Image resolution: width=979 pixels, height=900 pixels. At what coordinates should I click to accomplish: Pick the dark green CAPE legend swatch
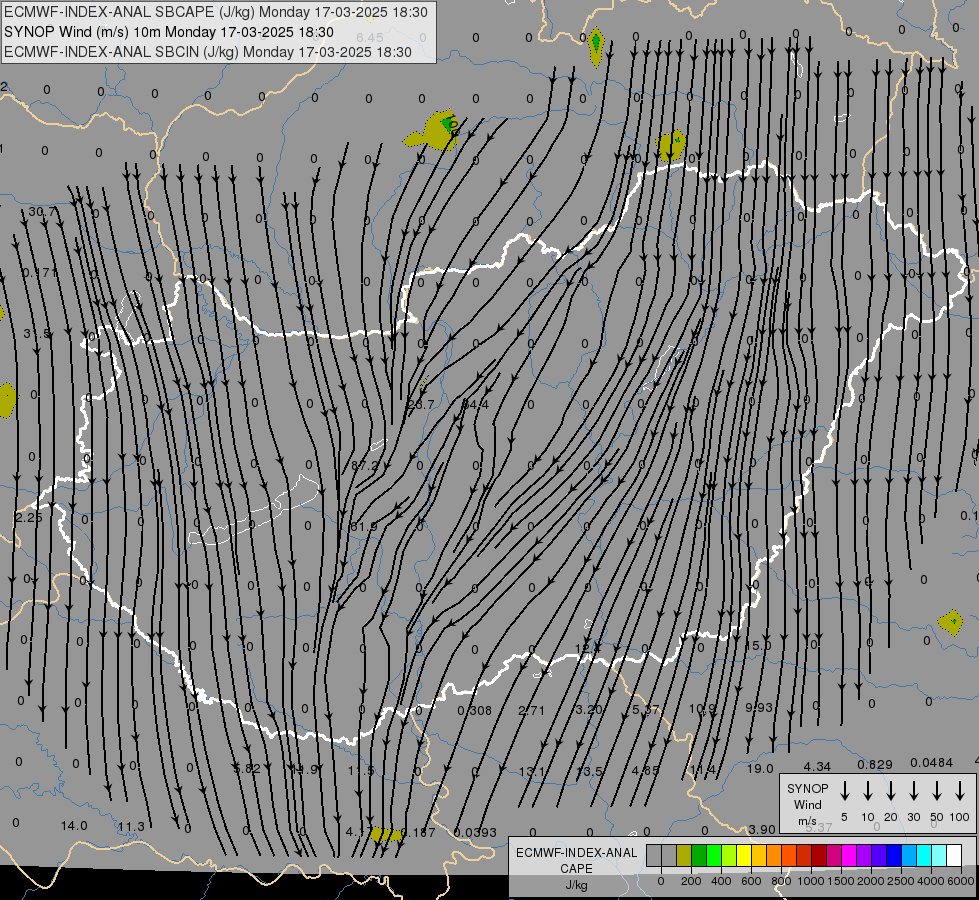click(x=699, y=855)
